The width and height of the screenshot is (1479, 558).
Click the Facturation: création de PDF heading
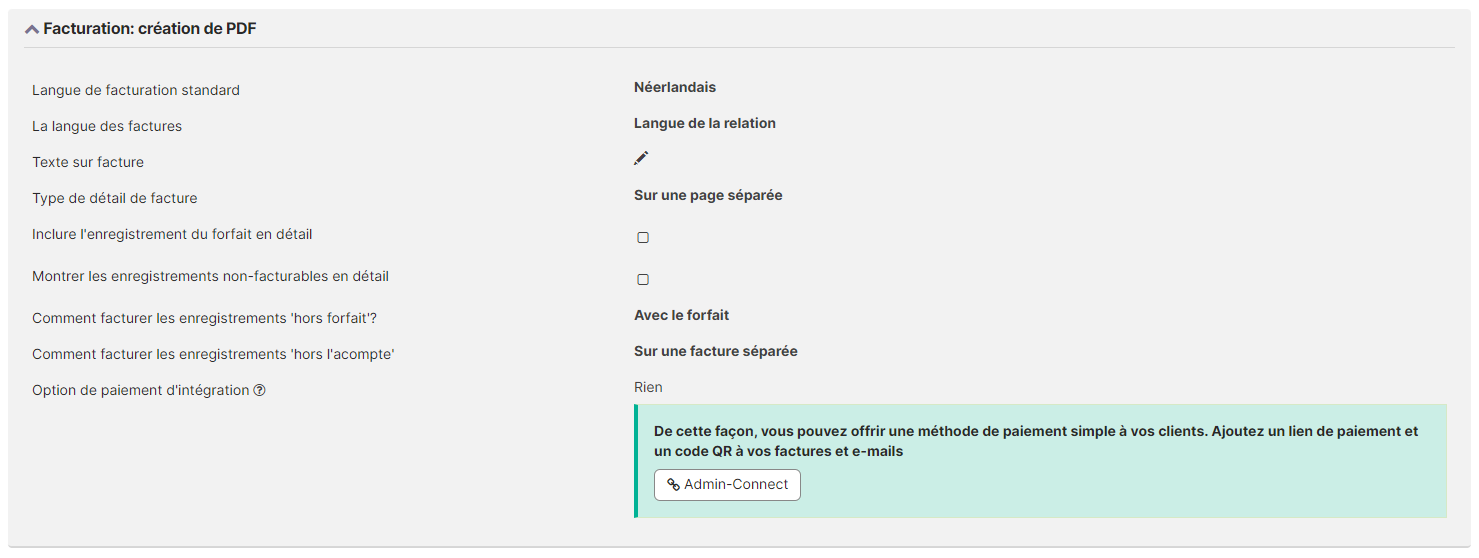tap(150, 30)
